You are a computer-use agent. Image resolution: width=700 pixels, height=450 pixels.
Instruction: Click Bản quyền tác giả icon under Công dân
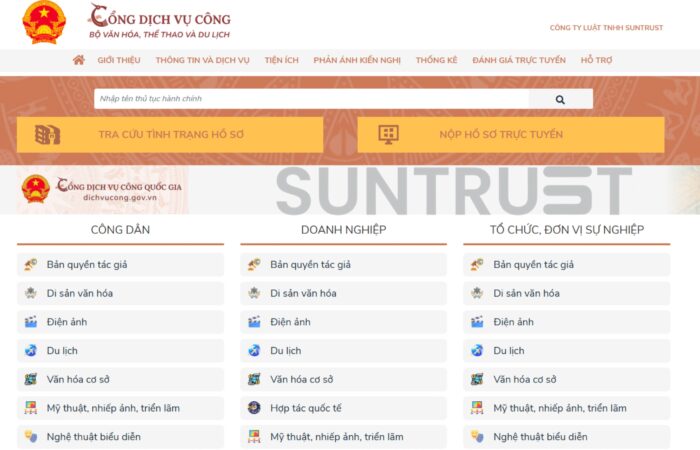(x=31, y=265)
